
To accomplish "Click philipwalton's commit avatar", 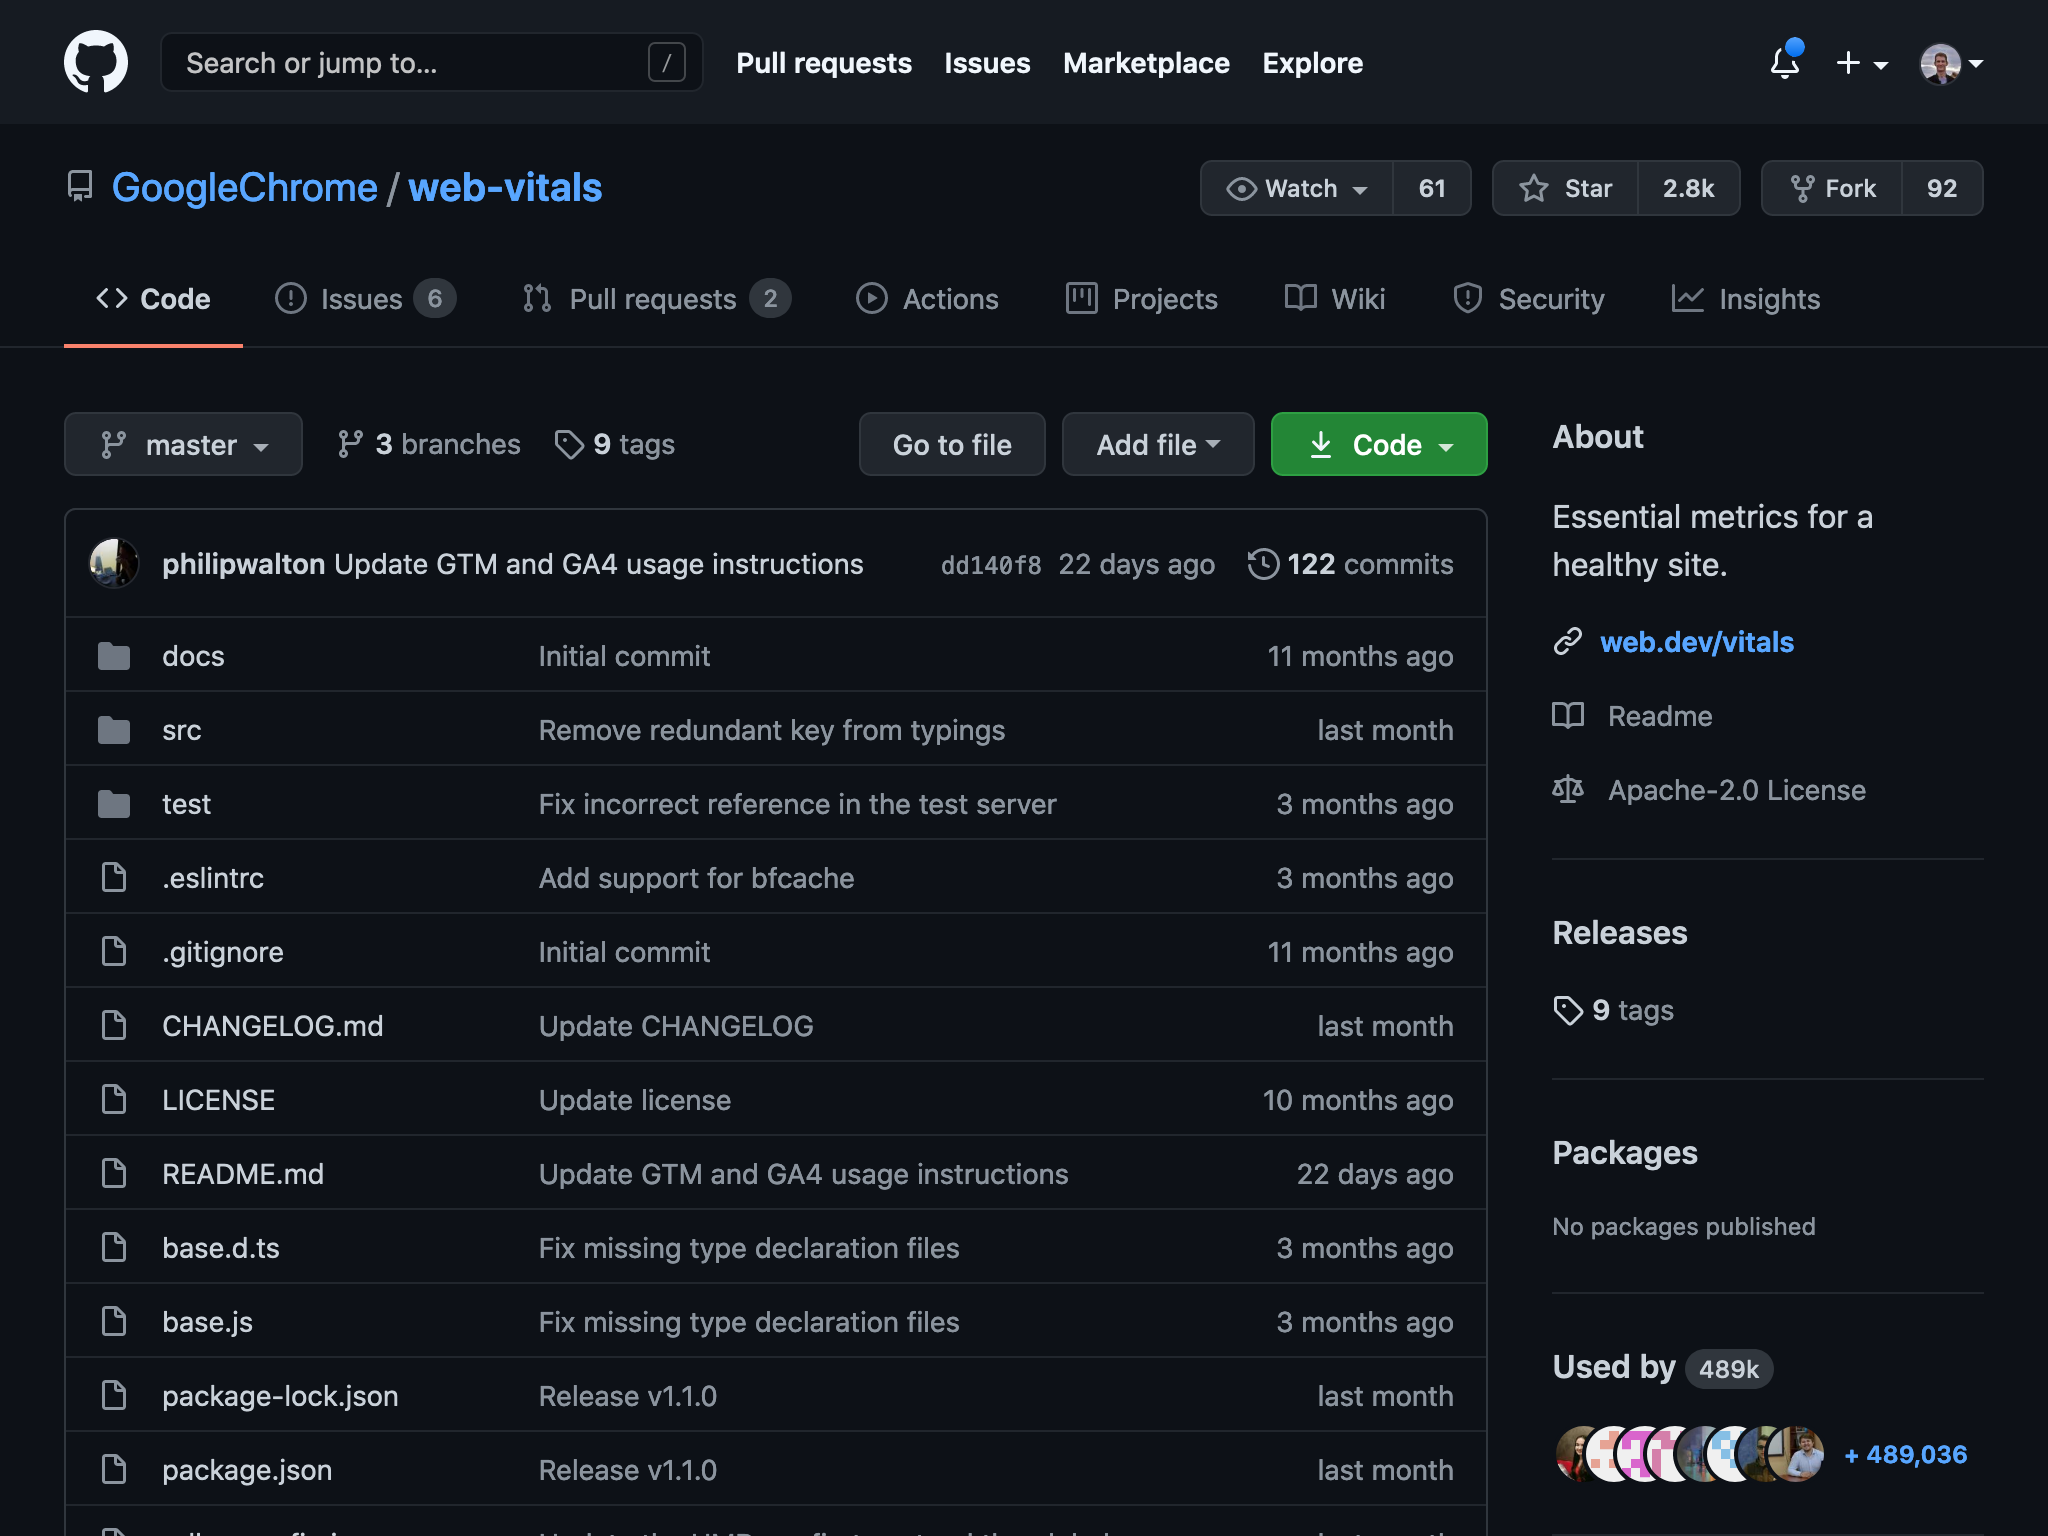I will click(114, 564).
